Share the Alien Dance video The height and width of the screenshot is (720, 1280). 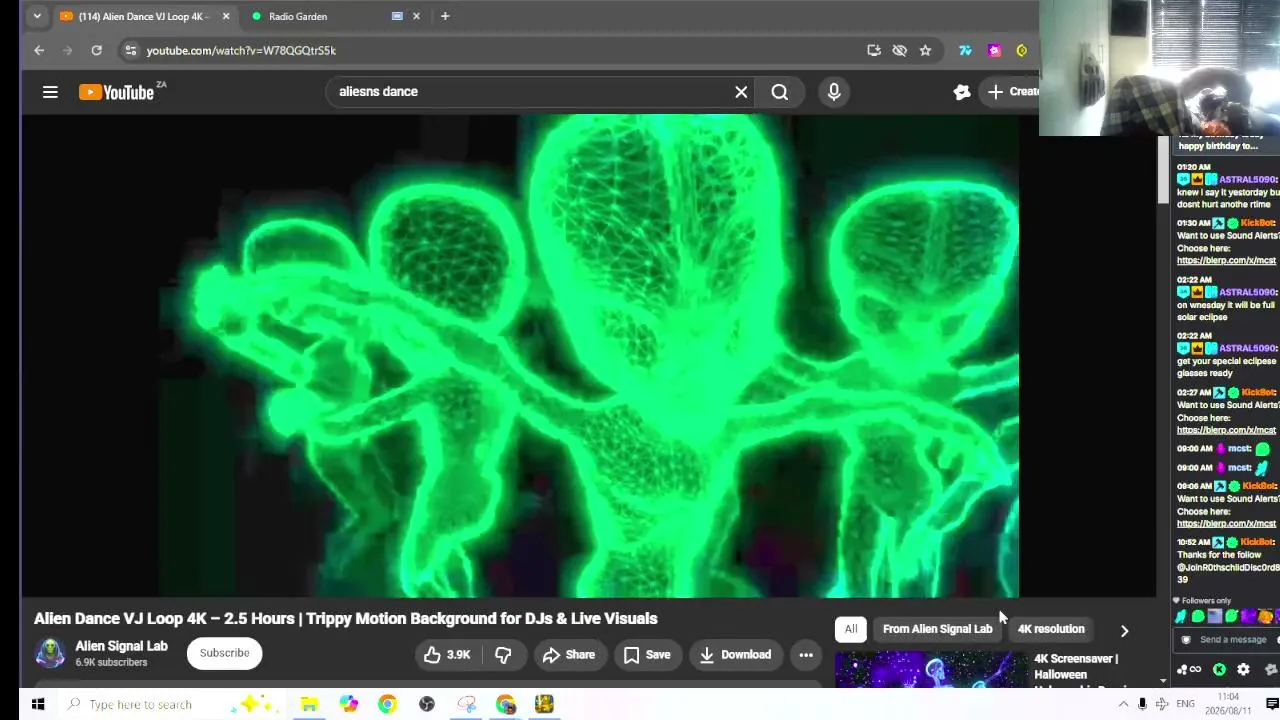tap(569, 655)
